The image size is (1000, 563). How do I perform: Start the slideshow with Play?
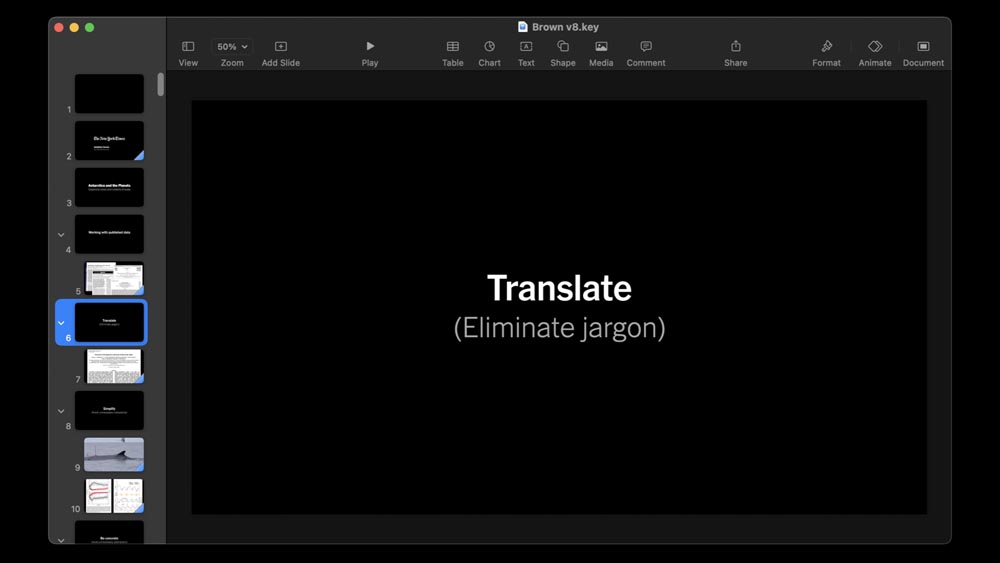(370, 47)
